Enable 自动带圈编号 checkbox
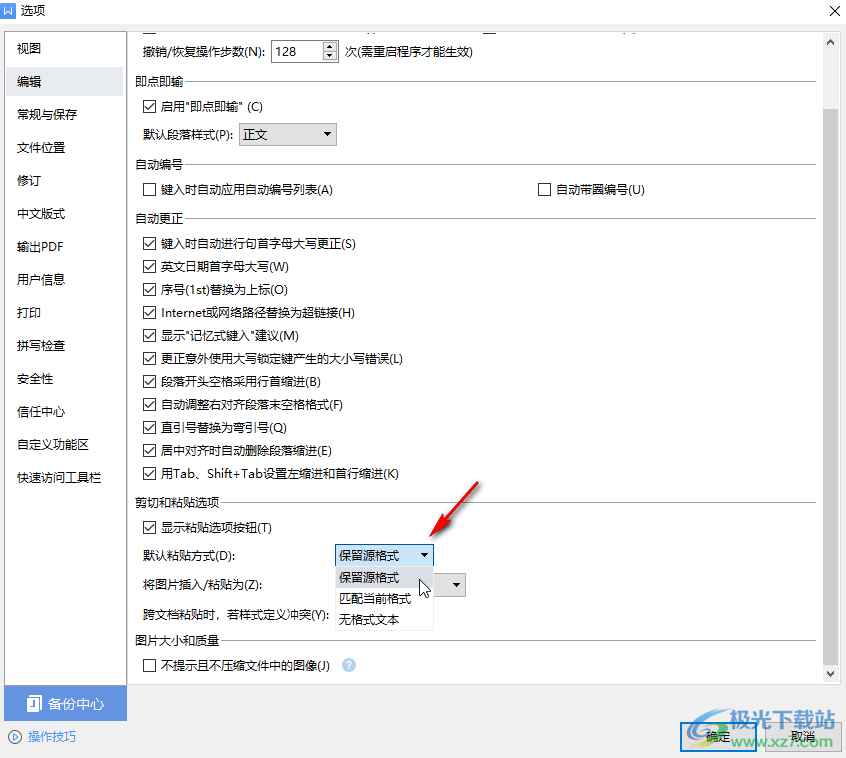Image resolution: width=846 pixels, height=758 pixels. (544, 190)
